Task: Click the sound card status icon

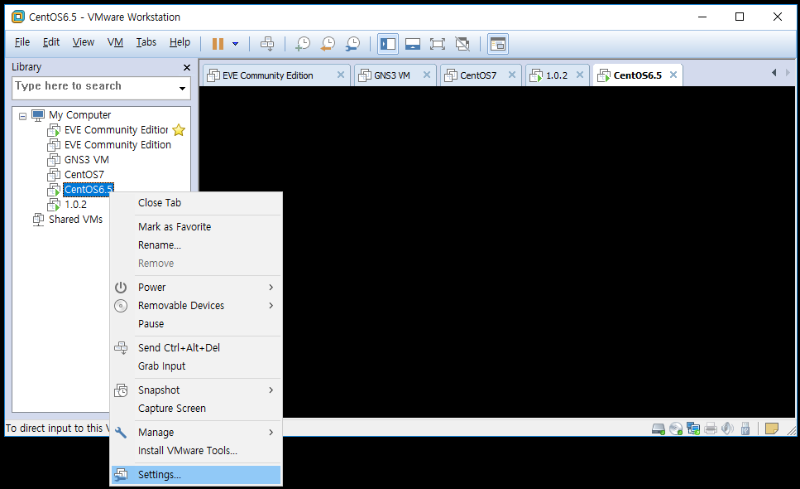Action: point(728,429)
